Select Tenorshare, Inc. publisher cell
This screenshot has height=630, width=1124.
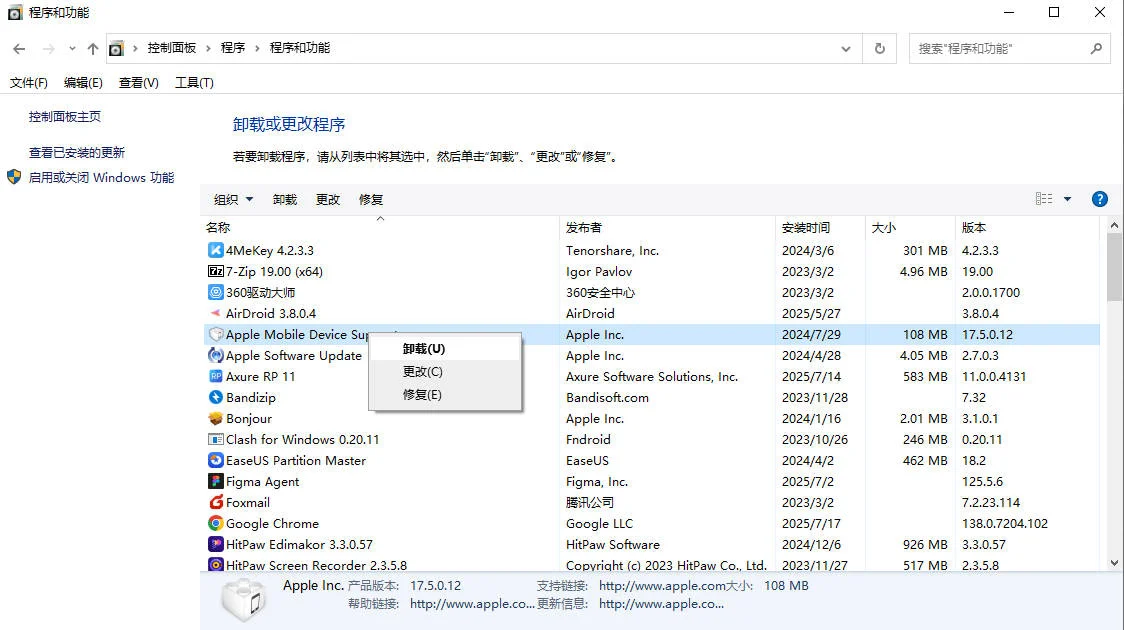(x=612, y=250)
